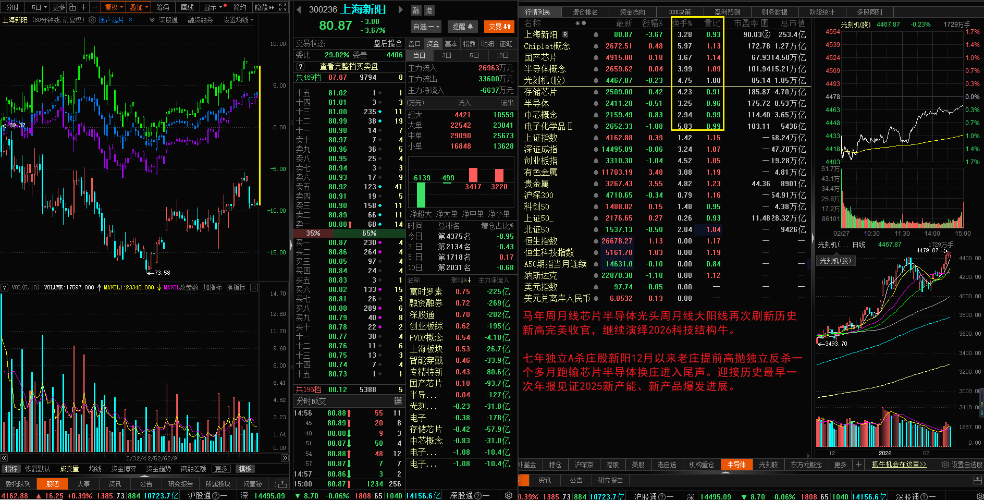Open the 分时成交 detail list icon
The width and height of the screenshot is (984, 500).
(398, 400)
